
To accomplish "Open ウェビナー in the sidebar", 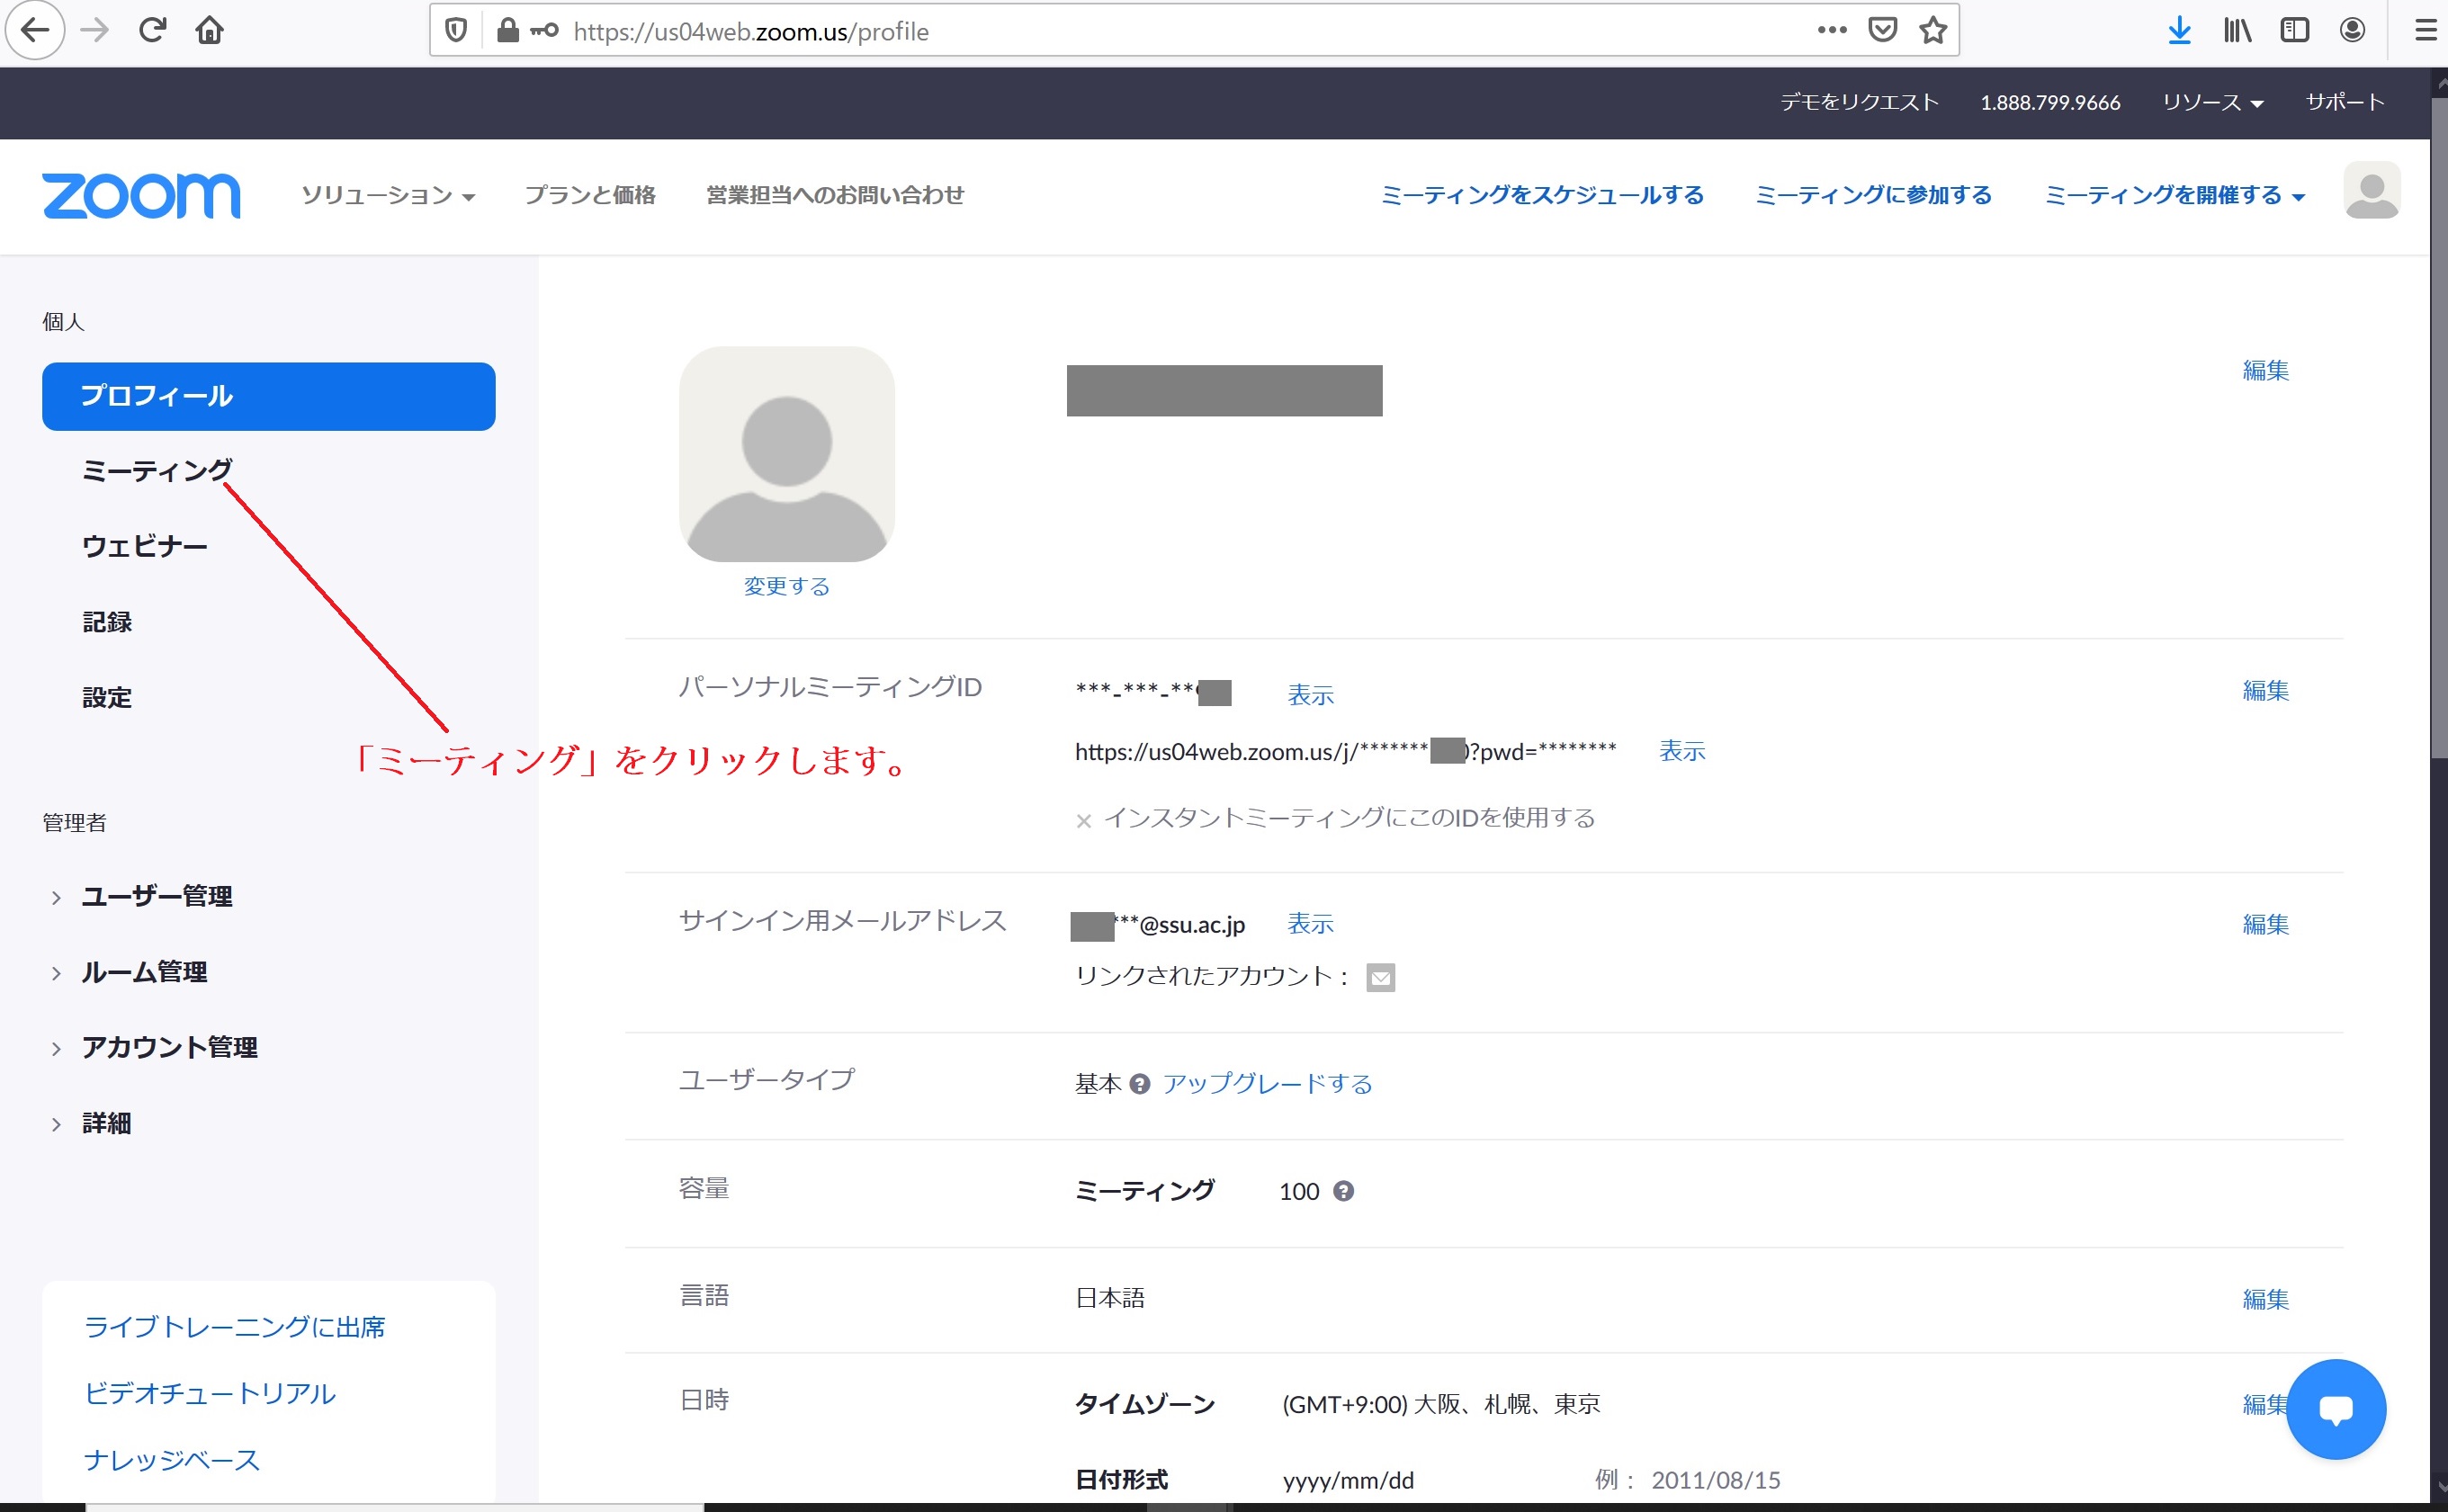I will (x=145, y=546).
